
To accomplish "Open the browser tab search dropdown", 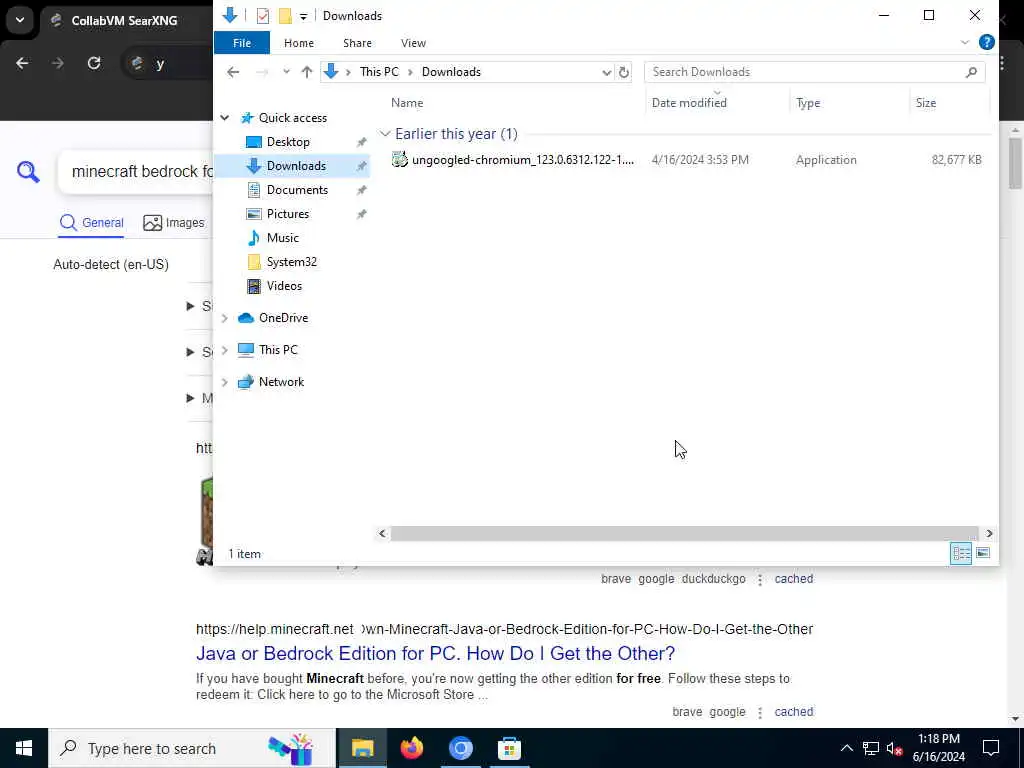I will (x=20, y=20).
